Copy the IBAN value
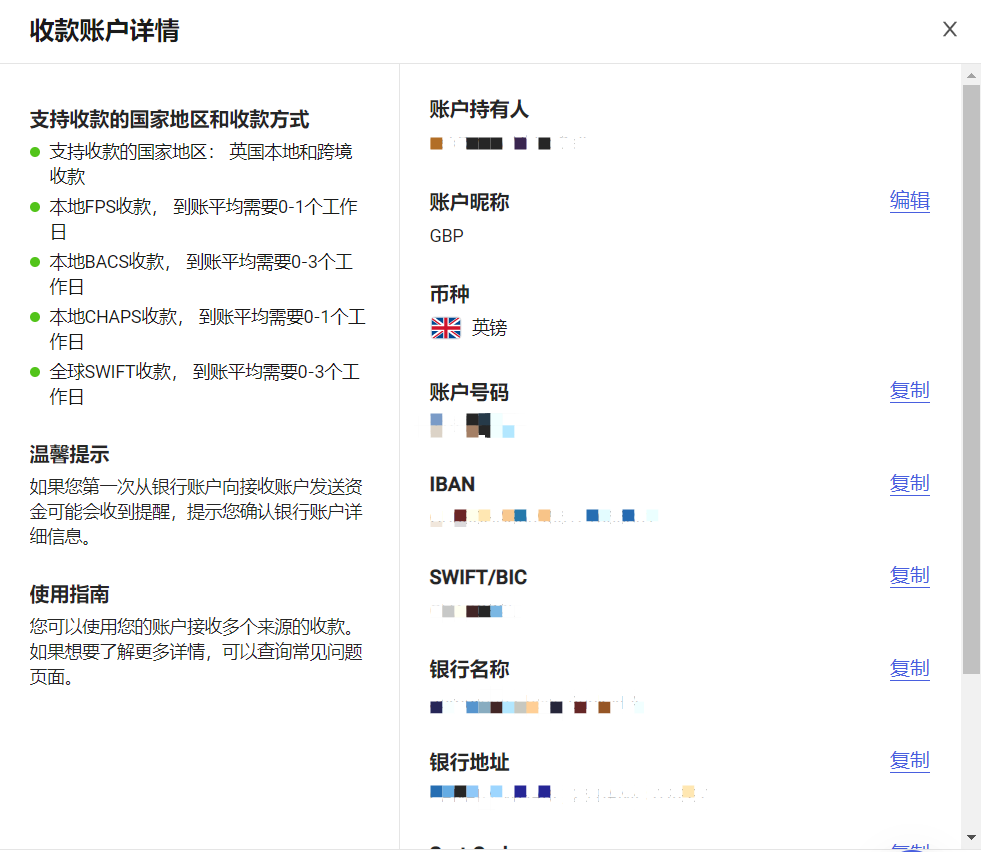This screenshot has height=852, width=981. tap(908, 484)
